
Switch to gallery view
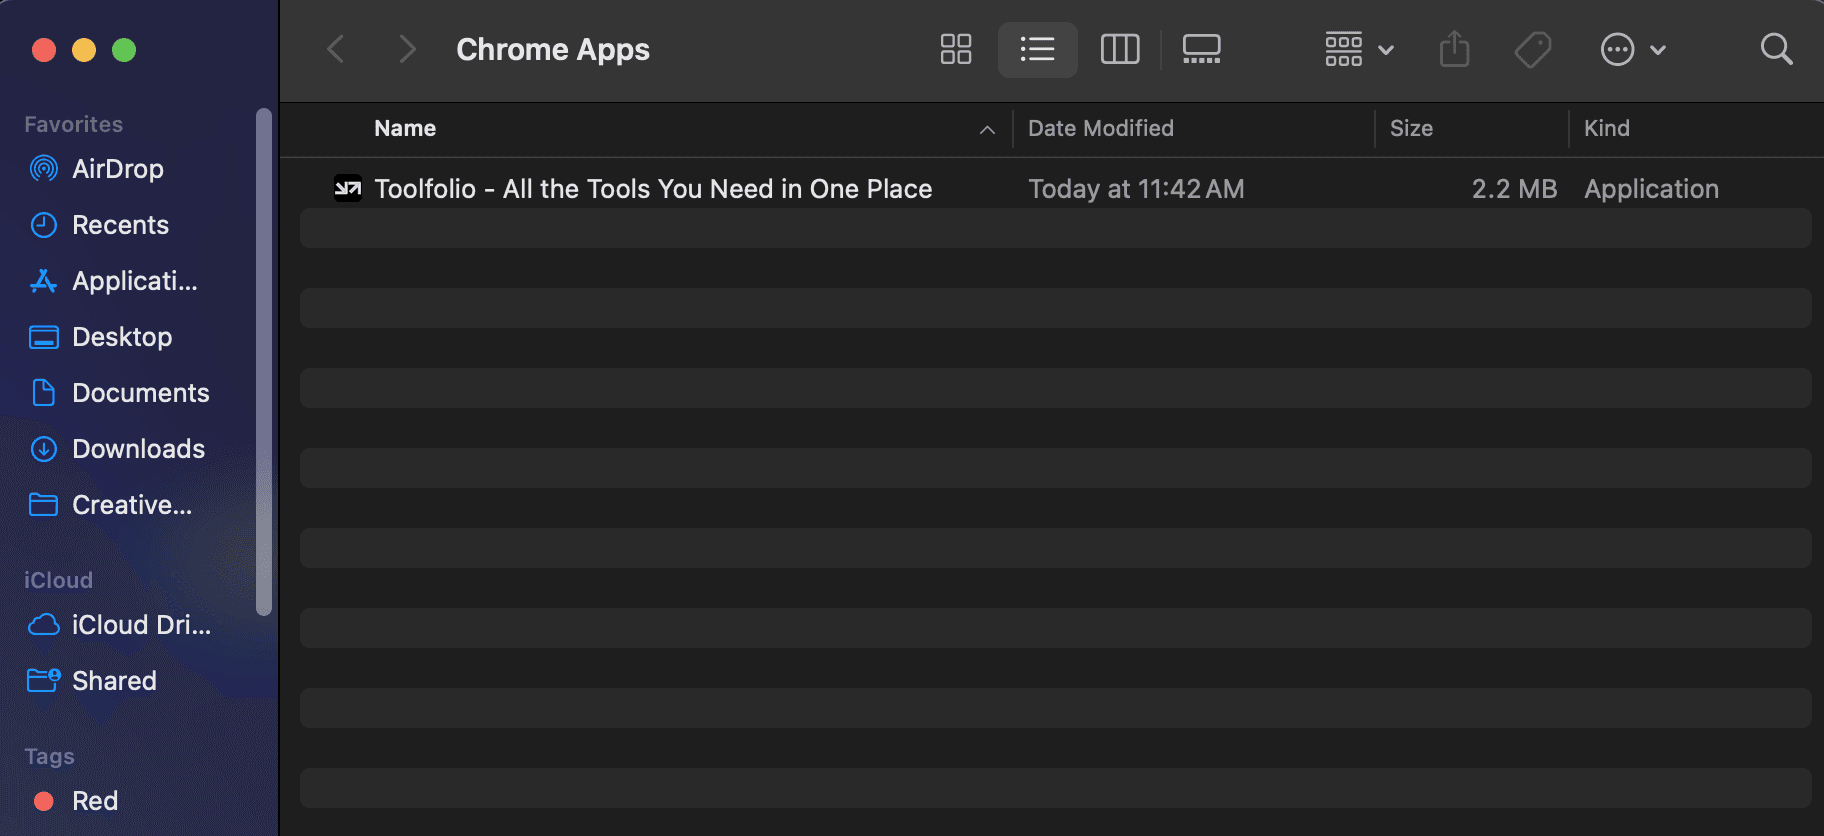[x=1201, y=49]
